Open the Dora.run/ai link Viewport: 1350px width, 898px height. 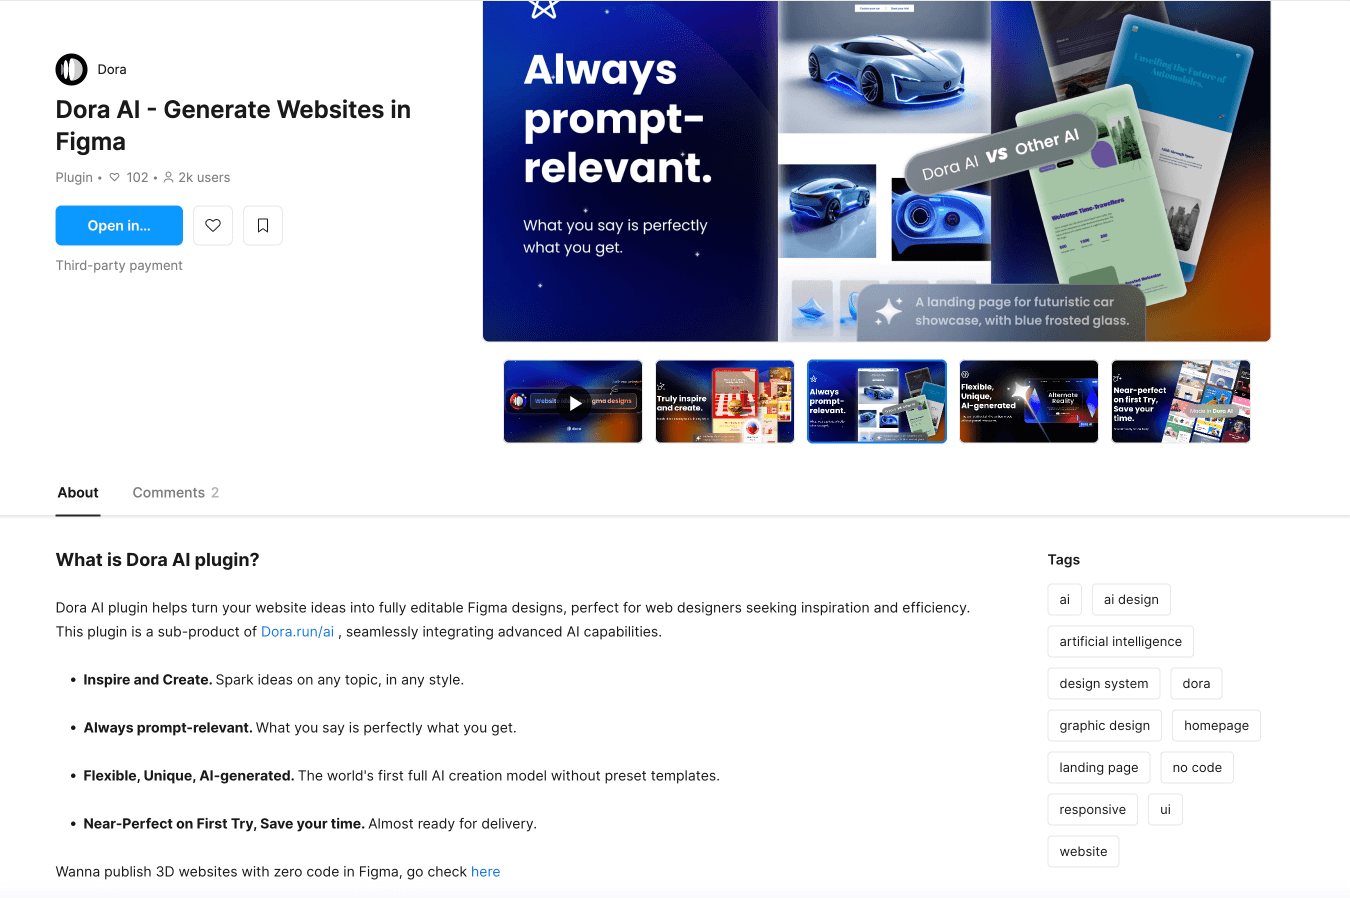297,632
